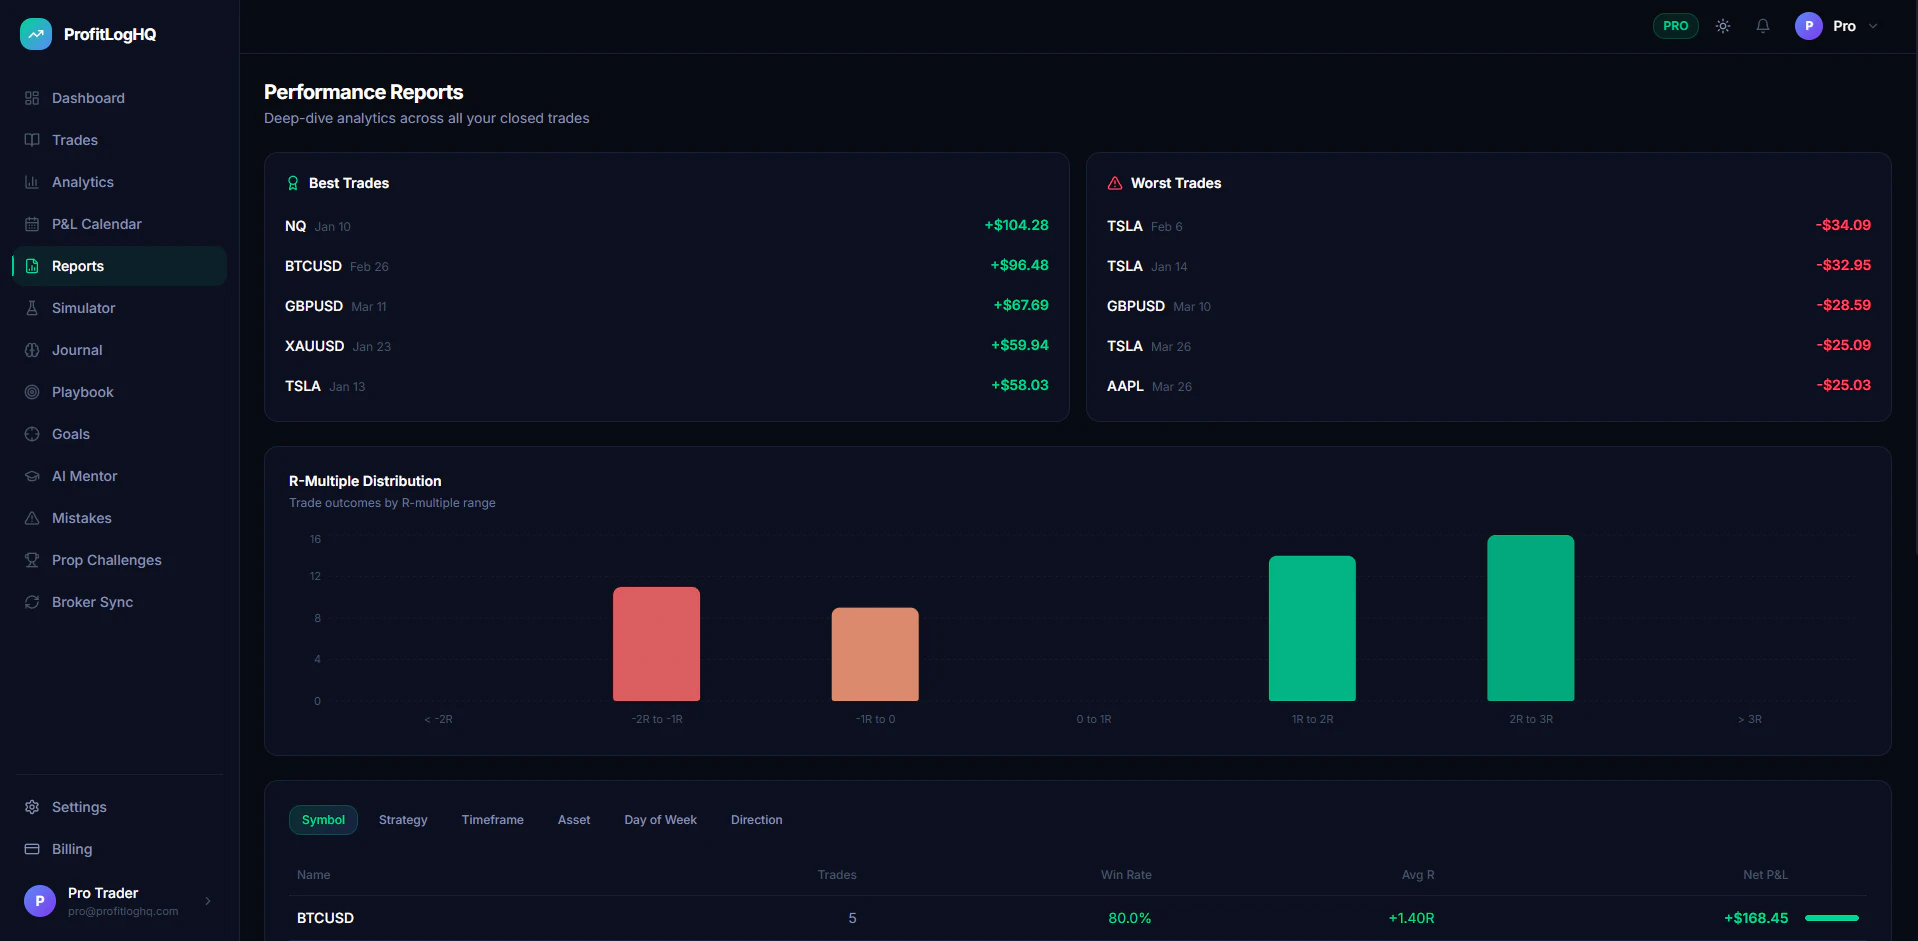Expand the Pro account dropdown chevron

[1873, 26]
